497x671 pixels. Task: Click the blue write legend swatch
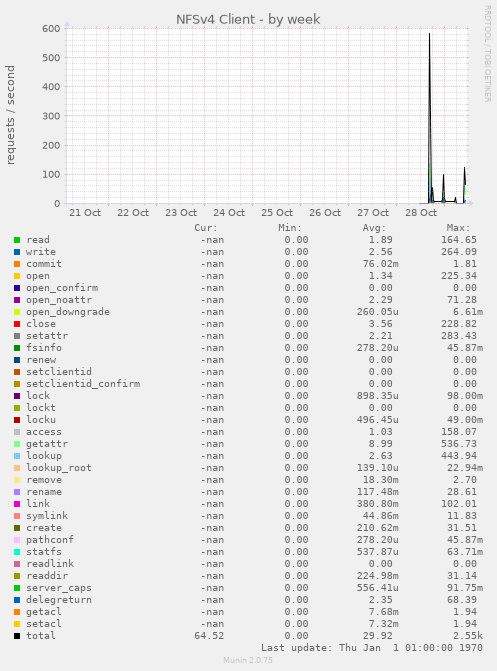(x=17, y=252)
